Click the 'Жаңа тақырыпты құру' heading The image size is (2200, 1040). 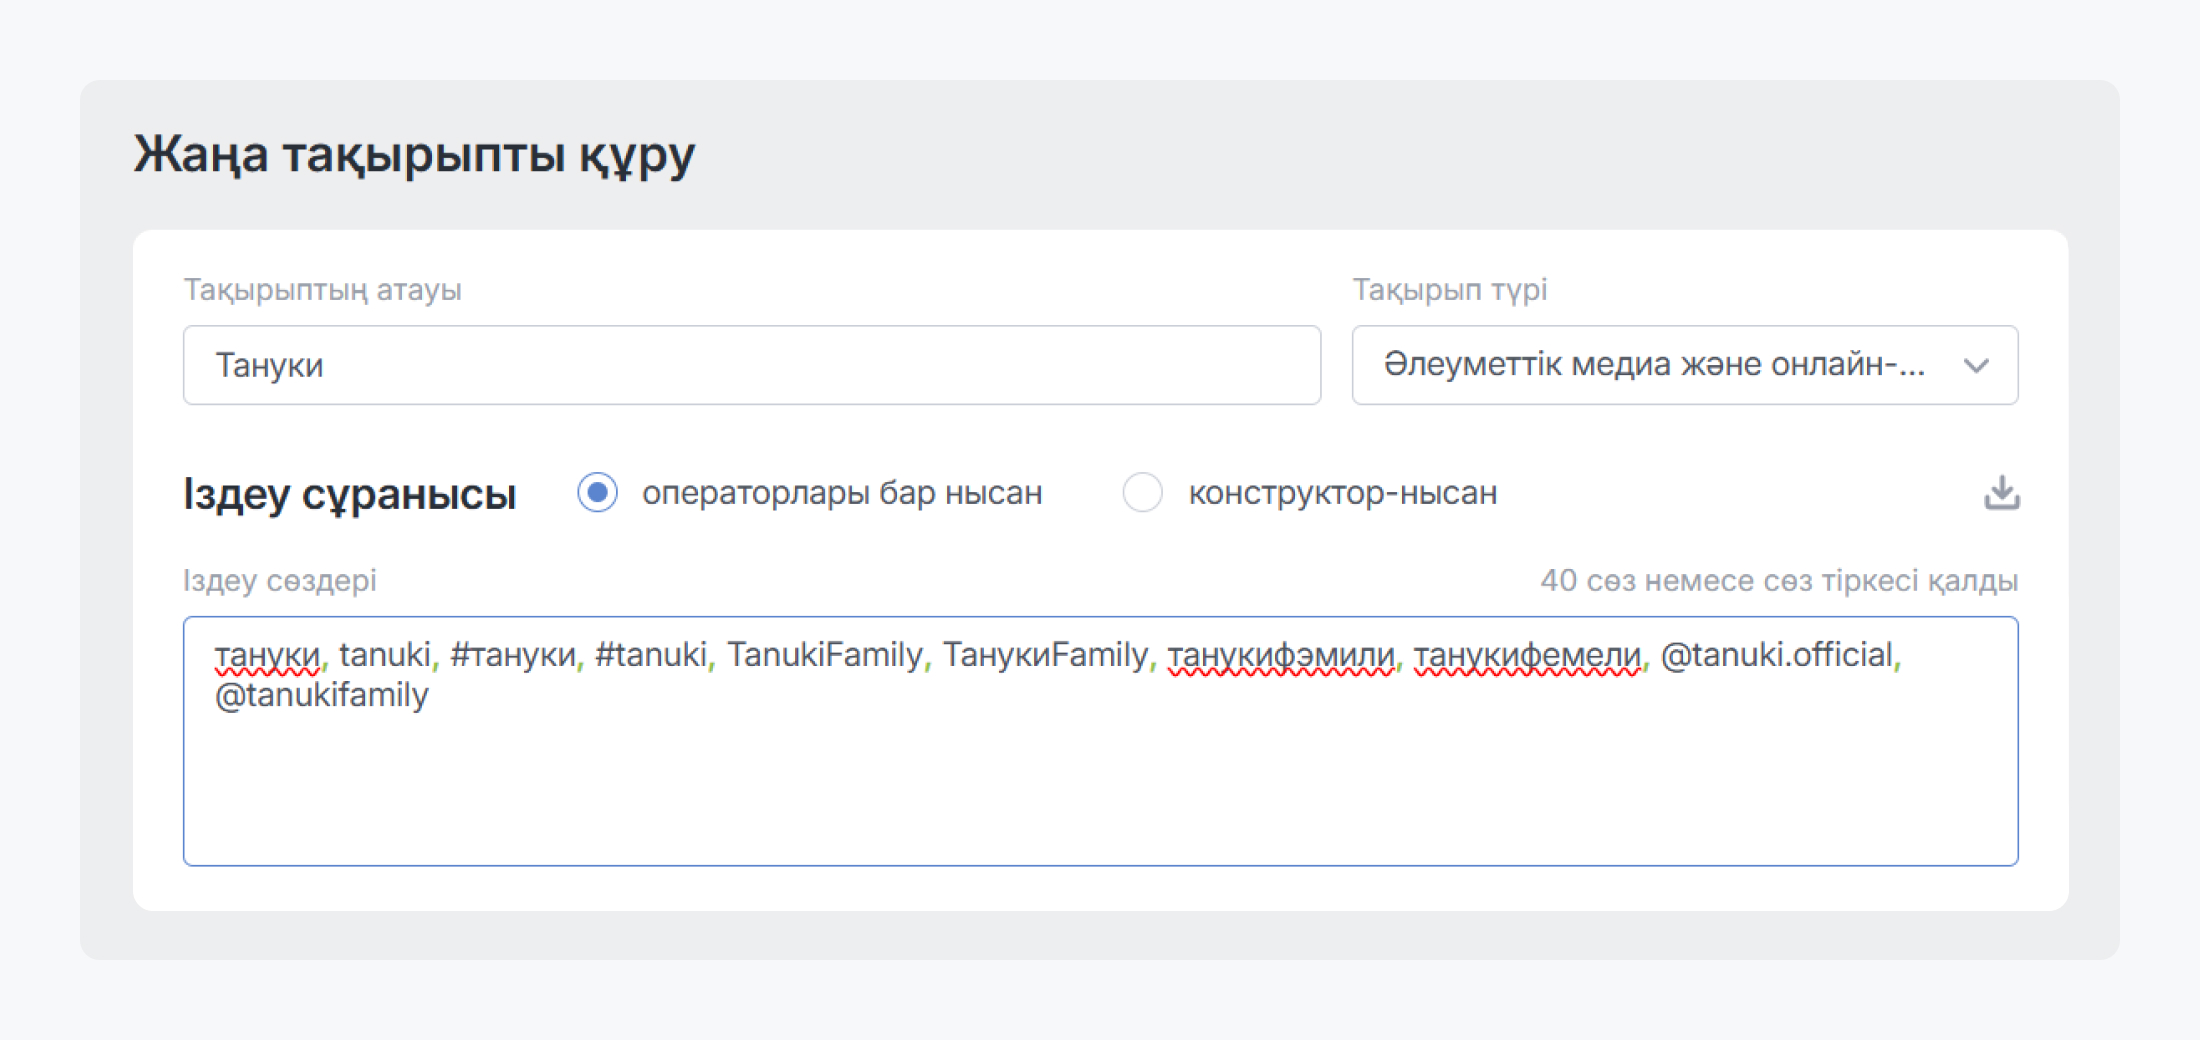(414, 155)
